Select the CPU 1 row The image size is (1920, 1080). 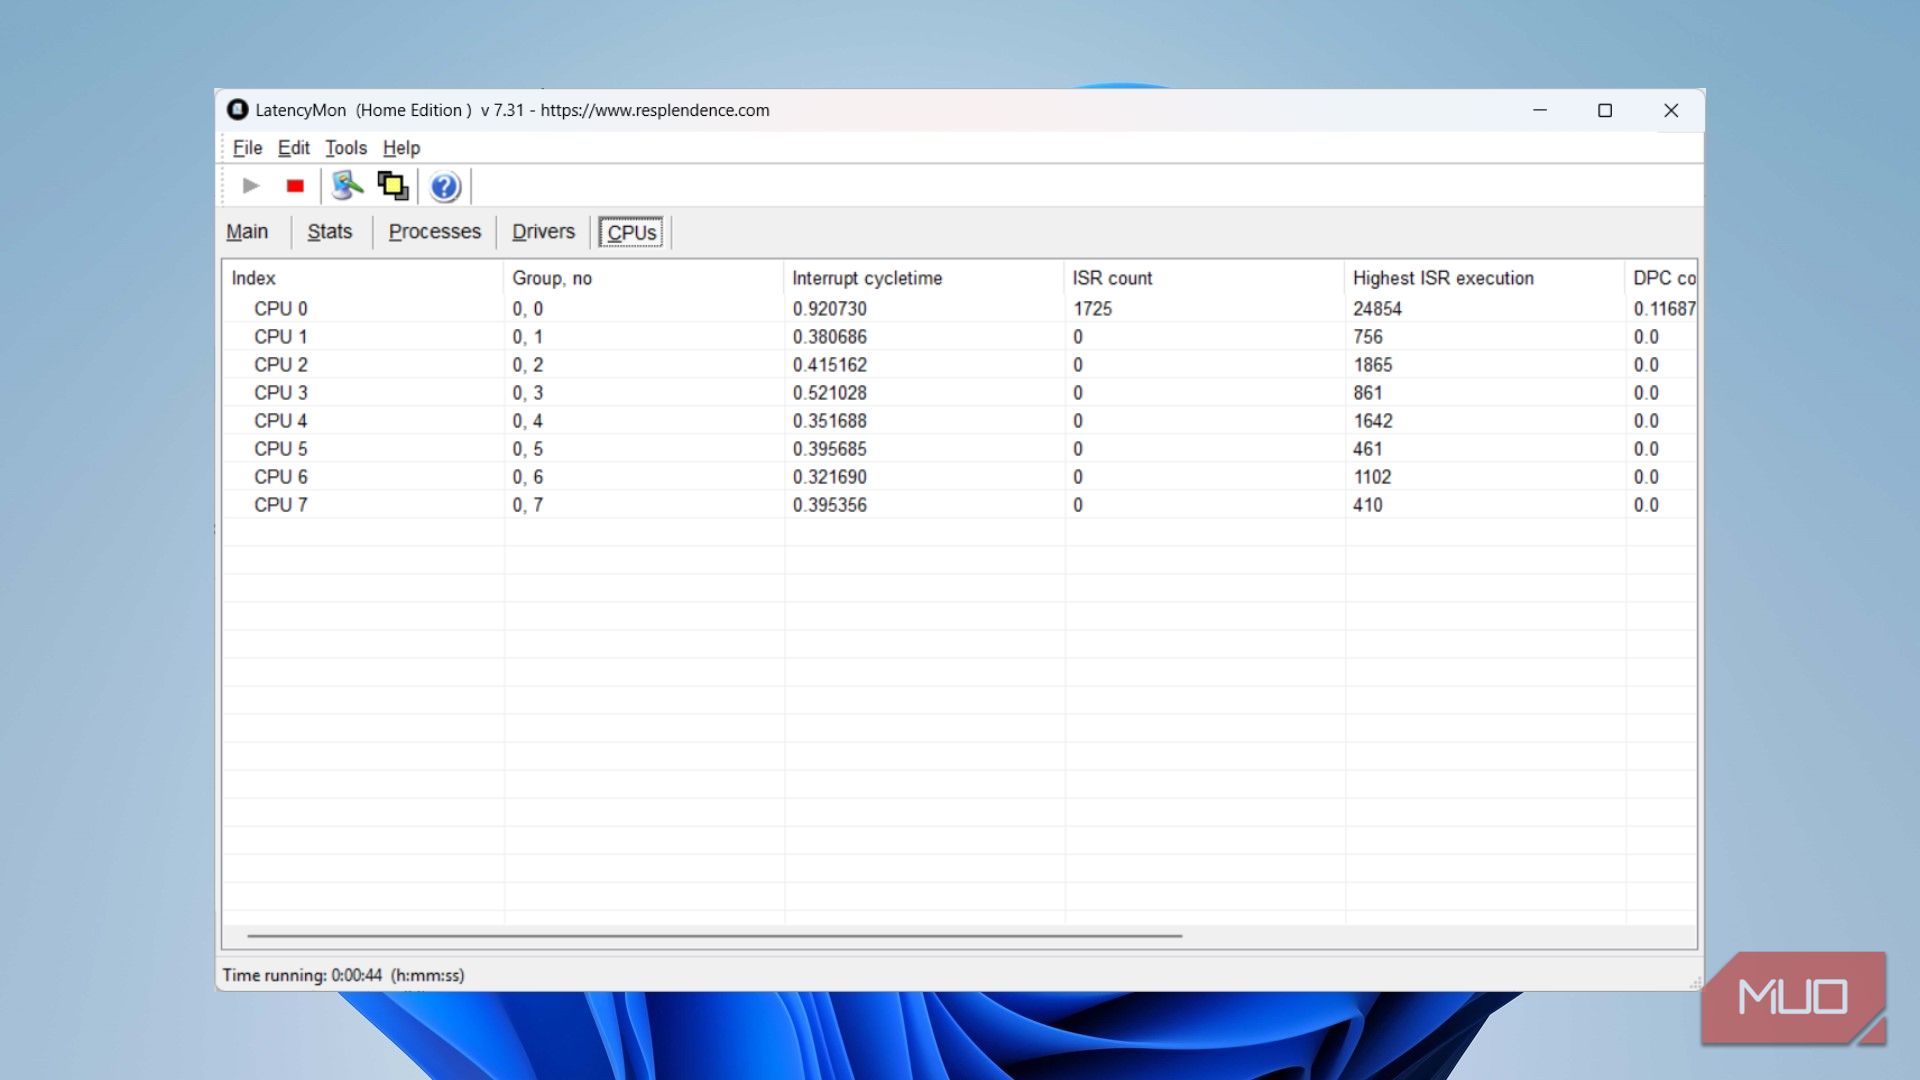(960, 337)
